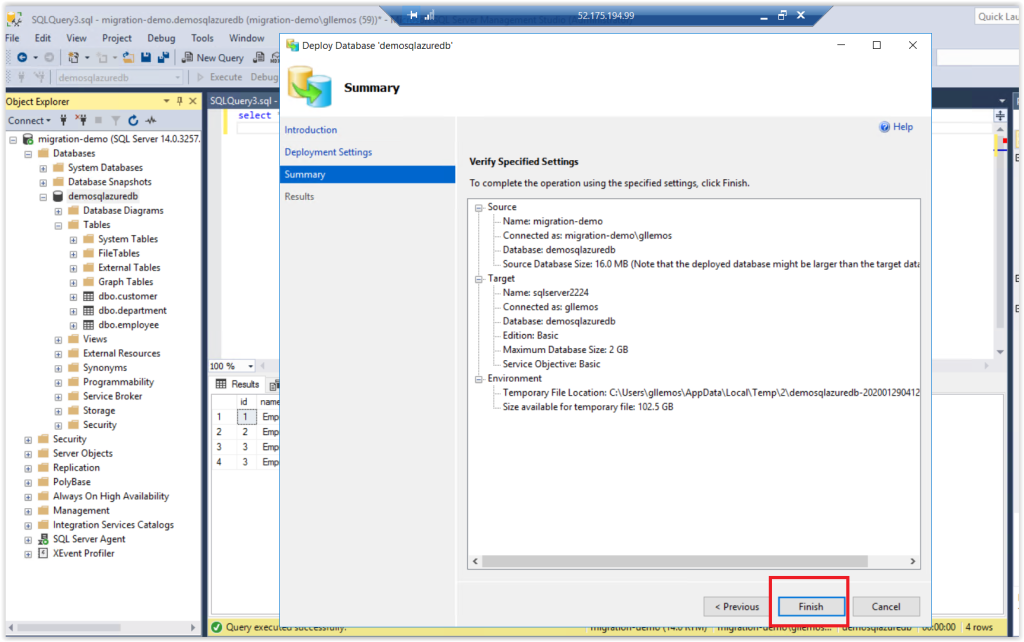
Task: Click the Previous button
Action: click(x=737, y=606)
